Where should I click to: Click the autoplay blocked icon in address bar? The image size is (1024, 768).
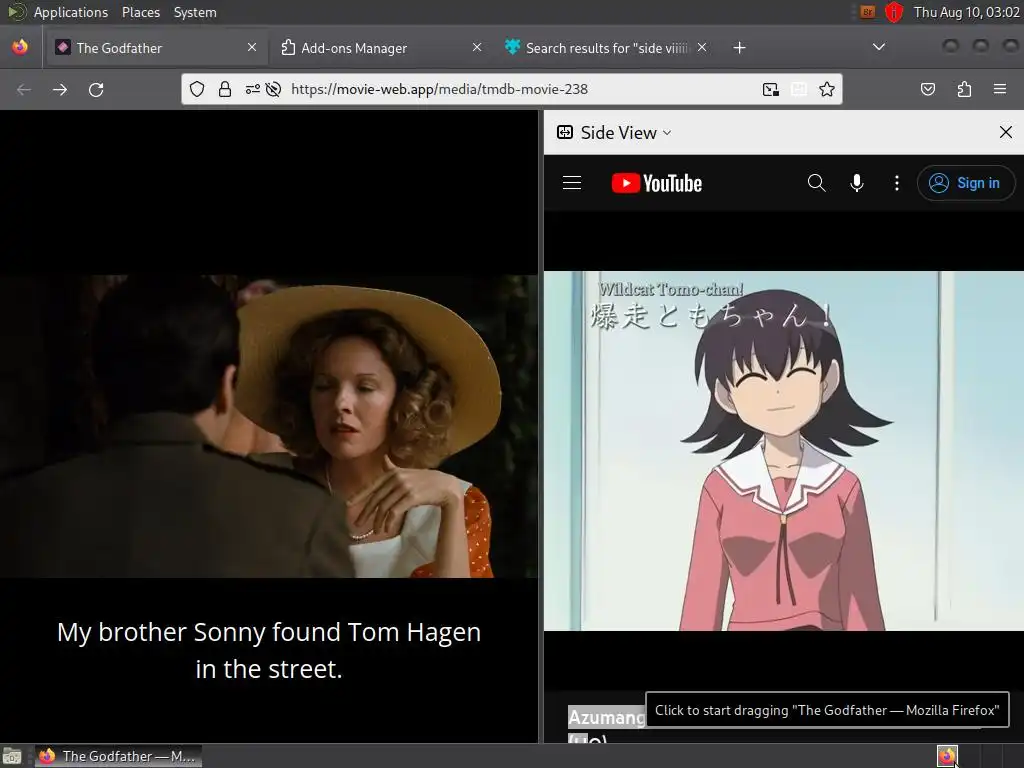click(274, 89)
